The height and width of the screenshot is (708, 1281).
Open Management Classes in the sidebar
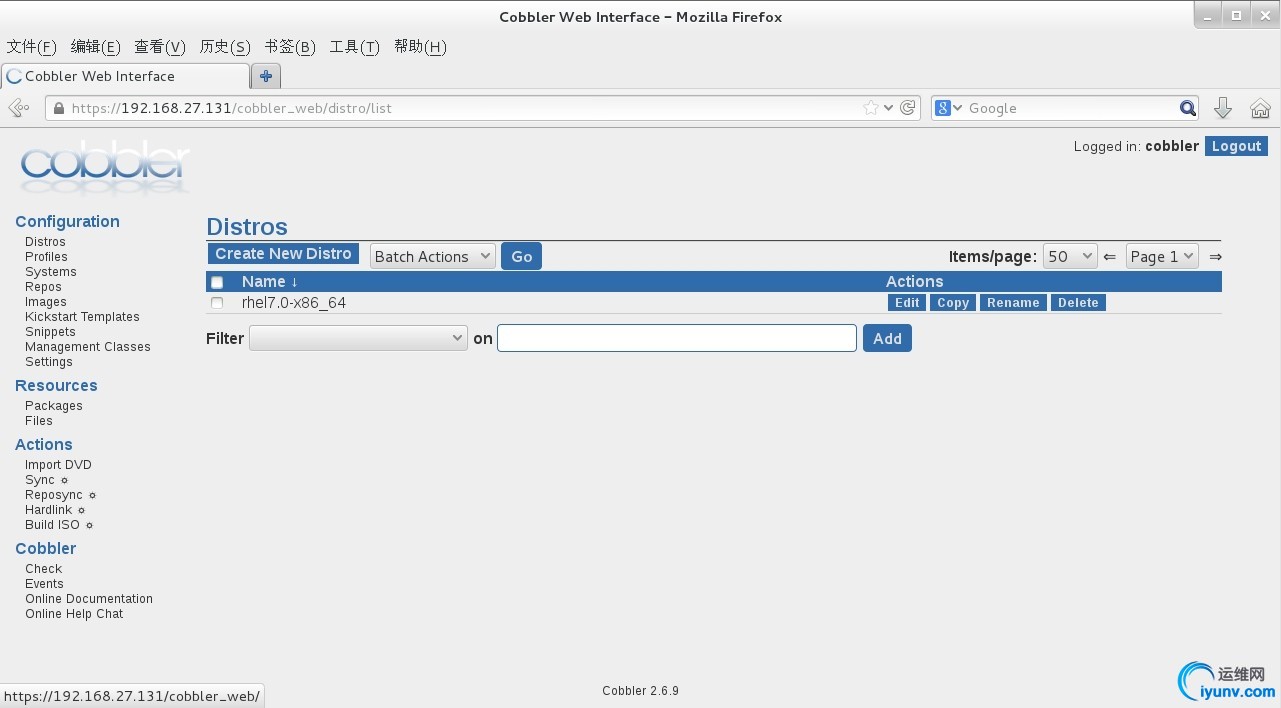tap(88, 347)
